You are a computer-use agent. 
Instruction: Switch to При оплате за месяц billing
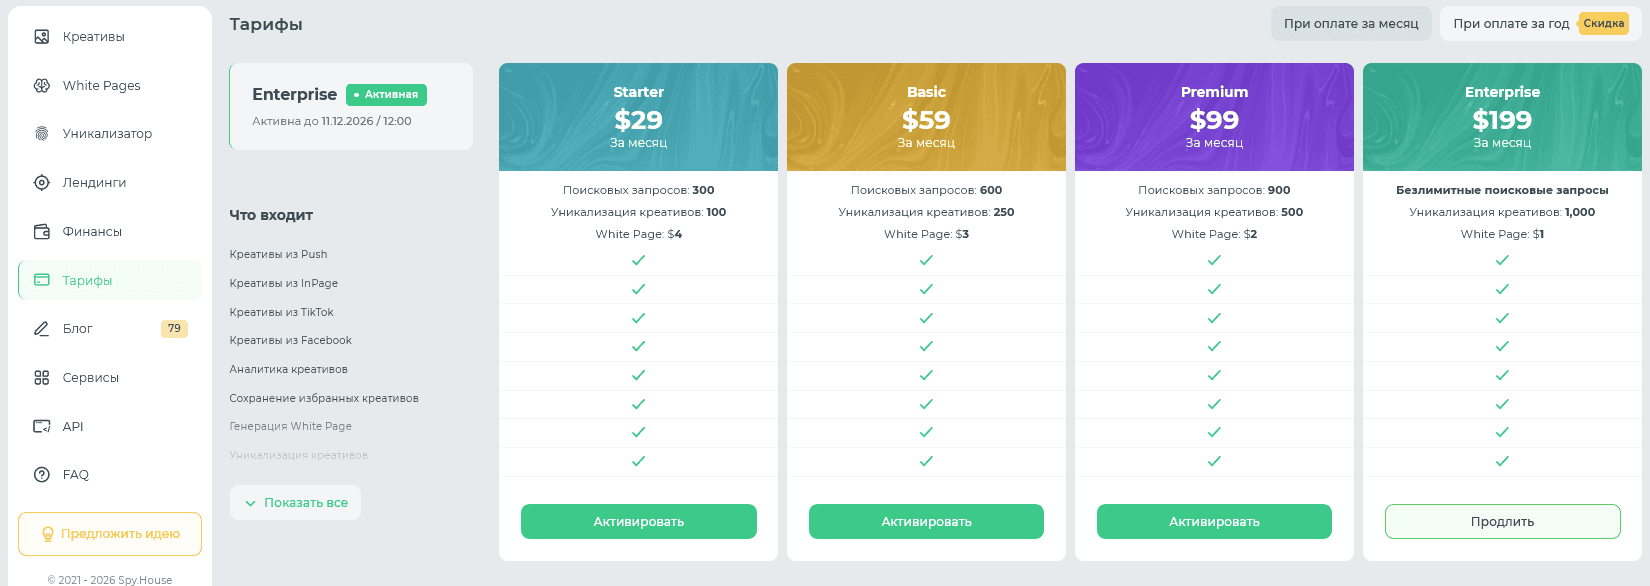pyautogui.click(x=1351, y=24)
